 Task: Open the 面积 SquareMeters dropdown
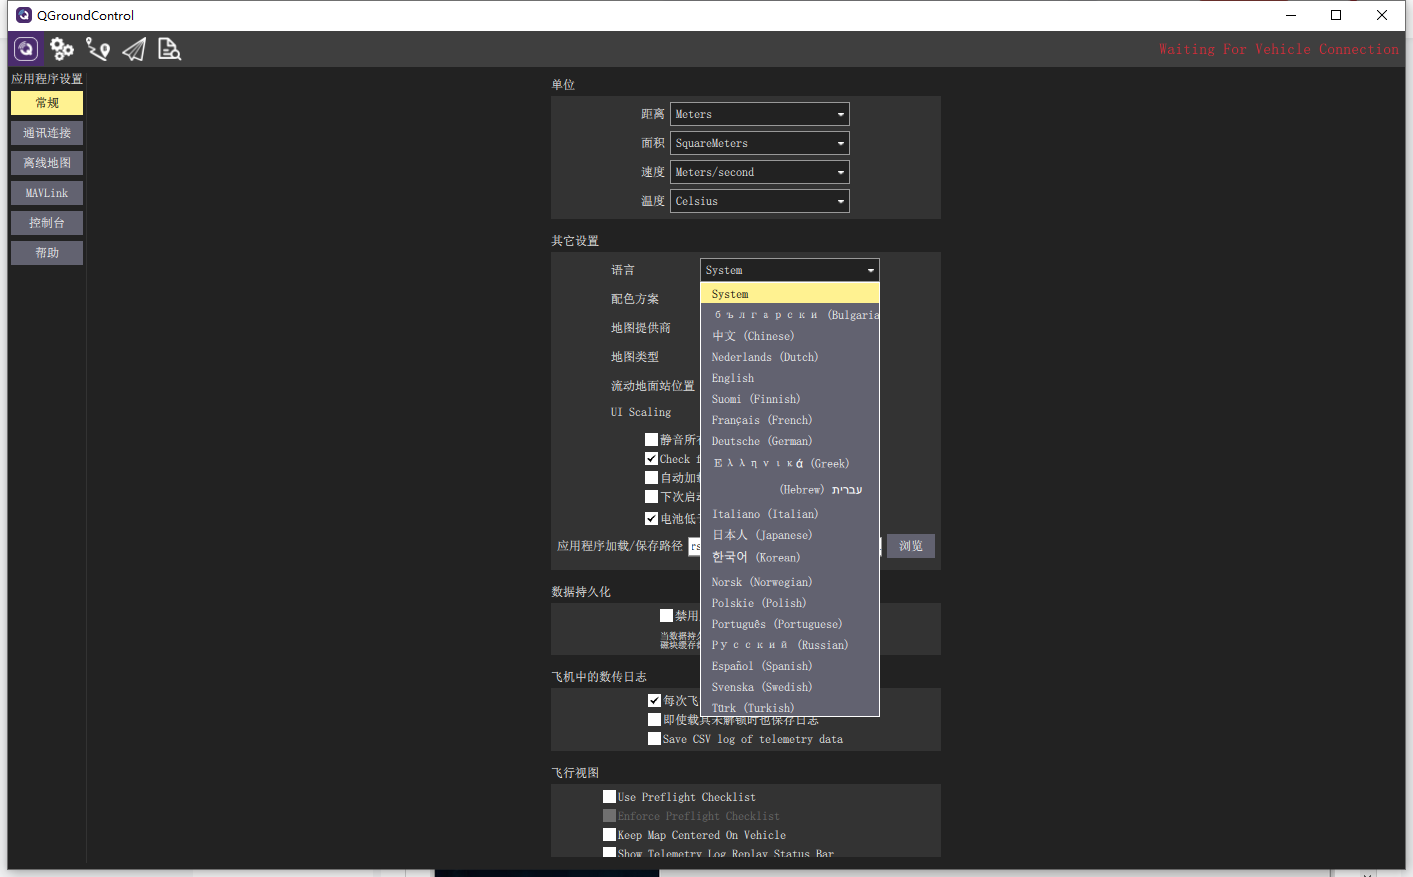(x=760, y=143)
